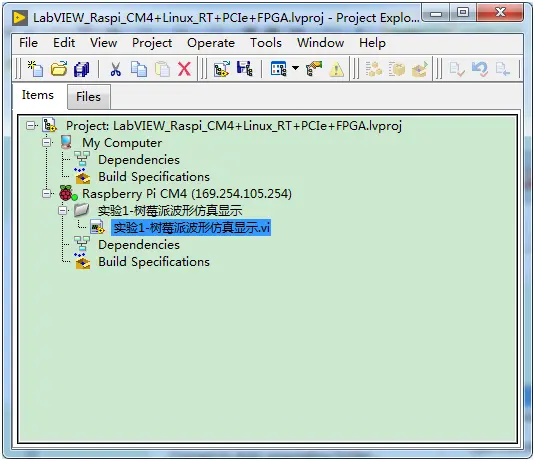Open the Filter Views dropdown arrow
Screen dimensions: 535x461
[x=295, y=68]
